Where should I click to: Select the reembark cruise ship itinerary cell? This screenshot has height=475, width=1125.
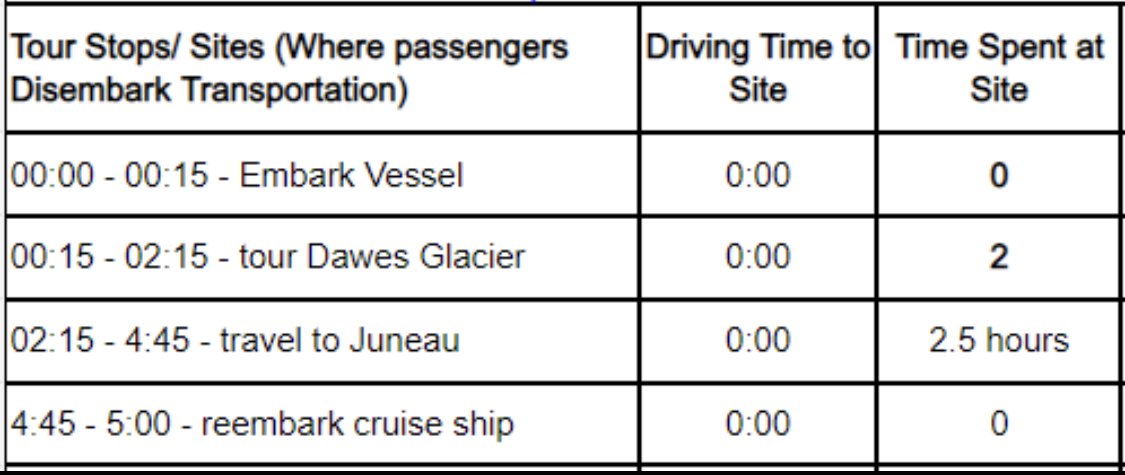(322, 424)
